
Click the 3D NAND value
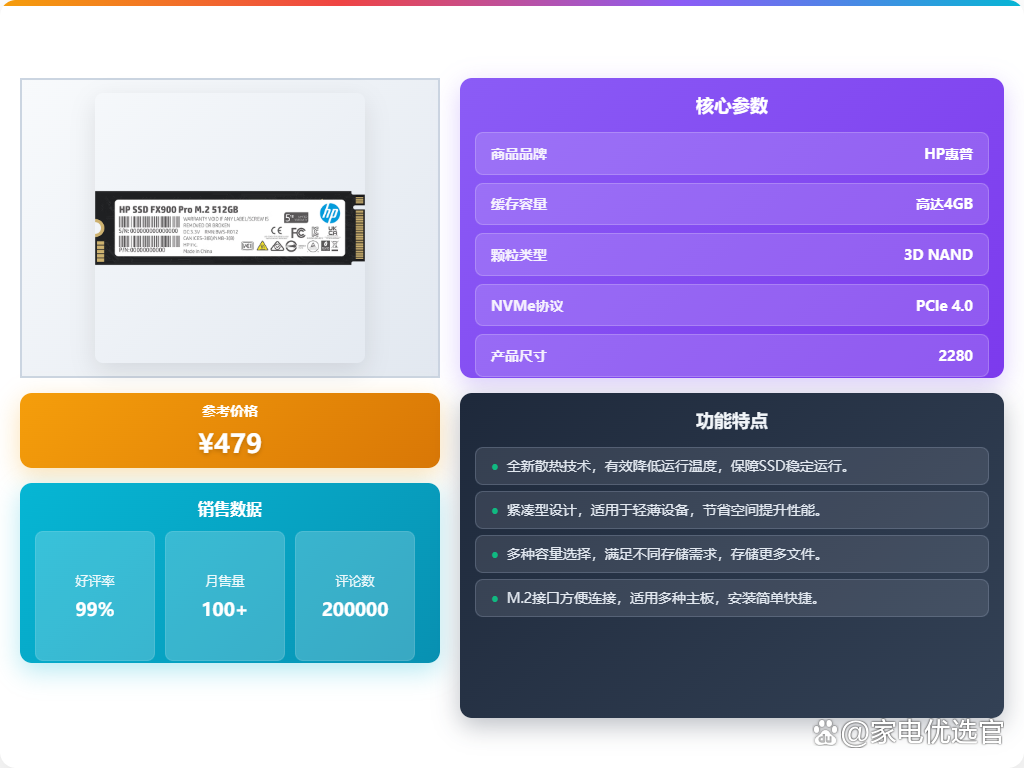click(938, 255)
